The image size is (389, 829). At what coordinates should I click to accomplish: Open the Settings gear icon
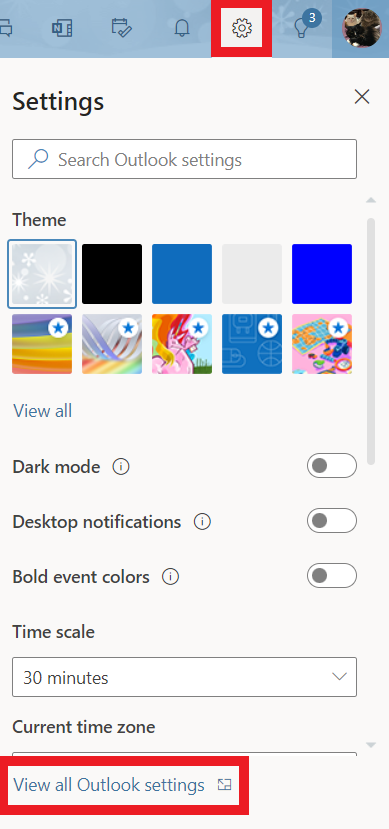click(242, 27)
